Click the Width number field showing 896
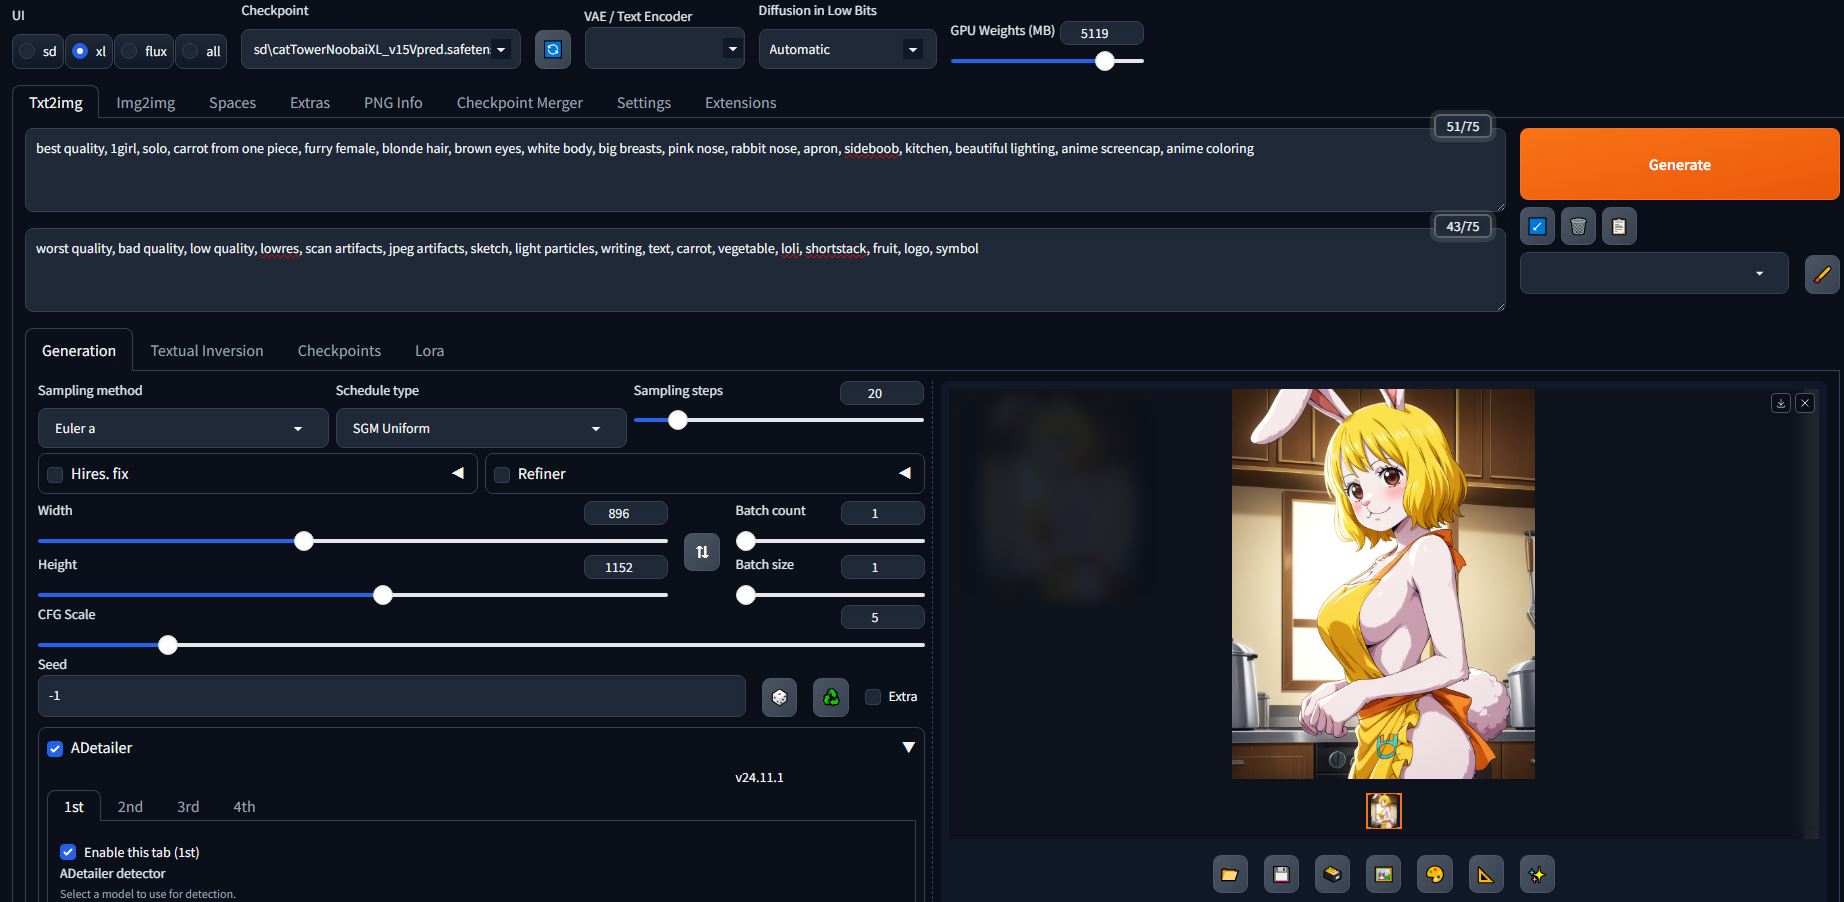Image resolution: width=1844 pixels, height=902 pixels. [626, 513]
